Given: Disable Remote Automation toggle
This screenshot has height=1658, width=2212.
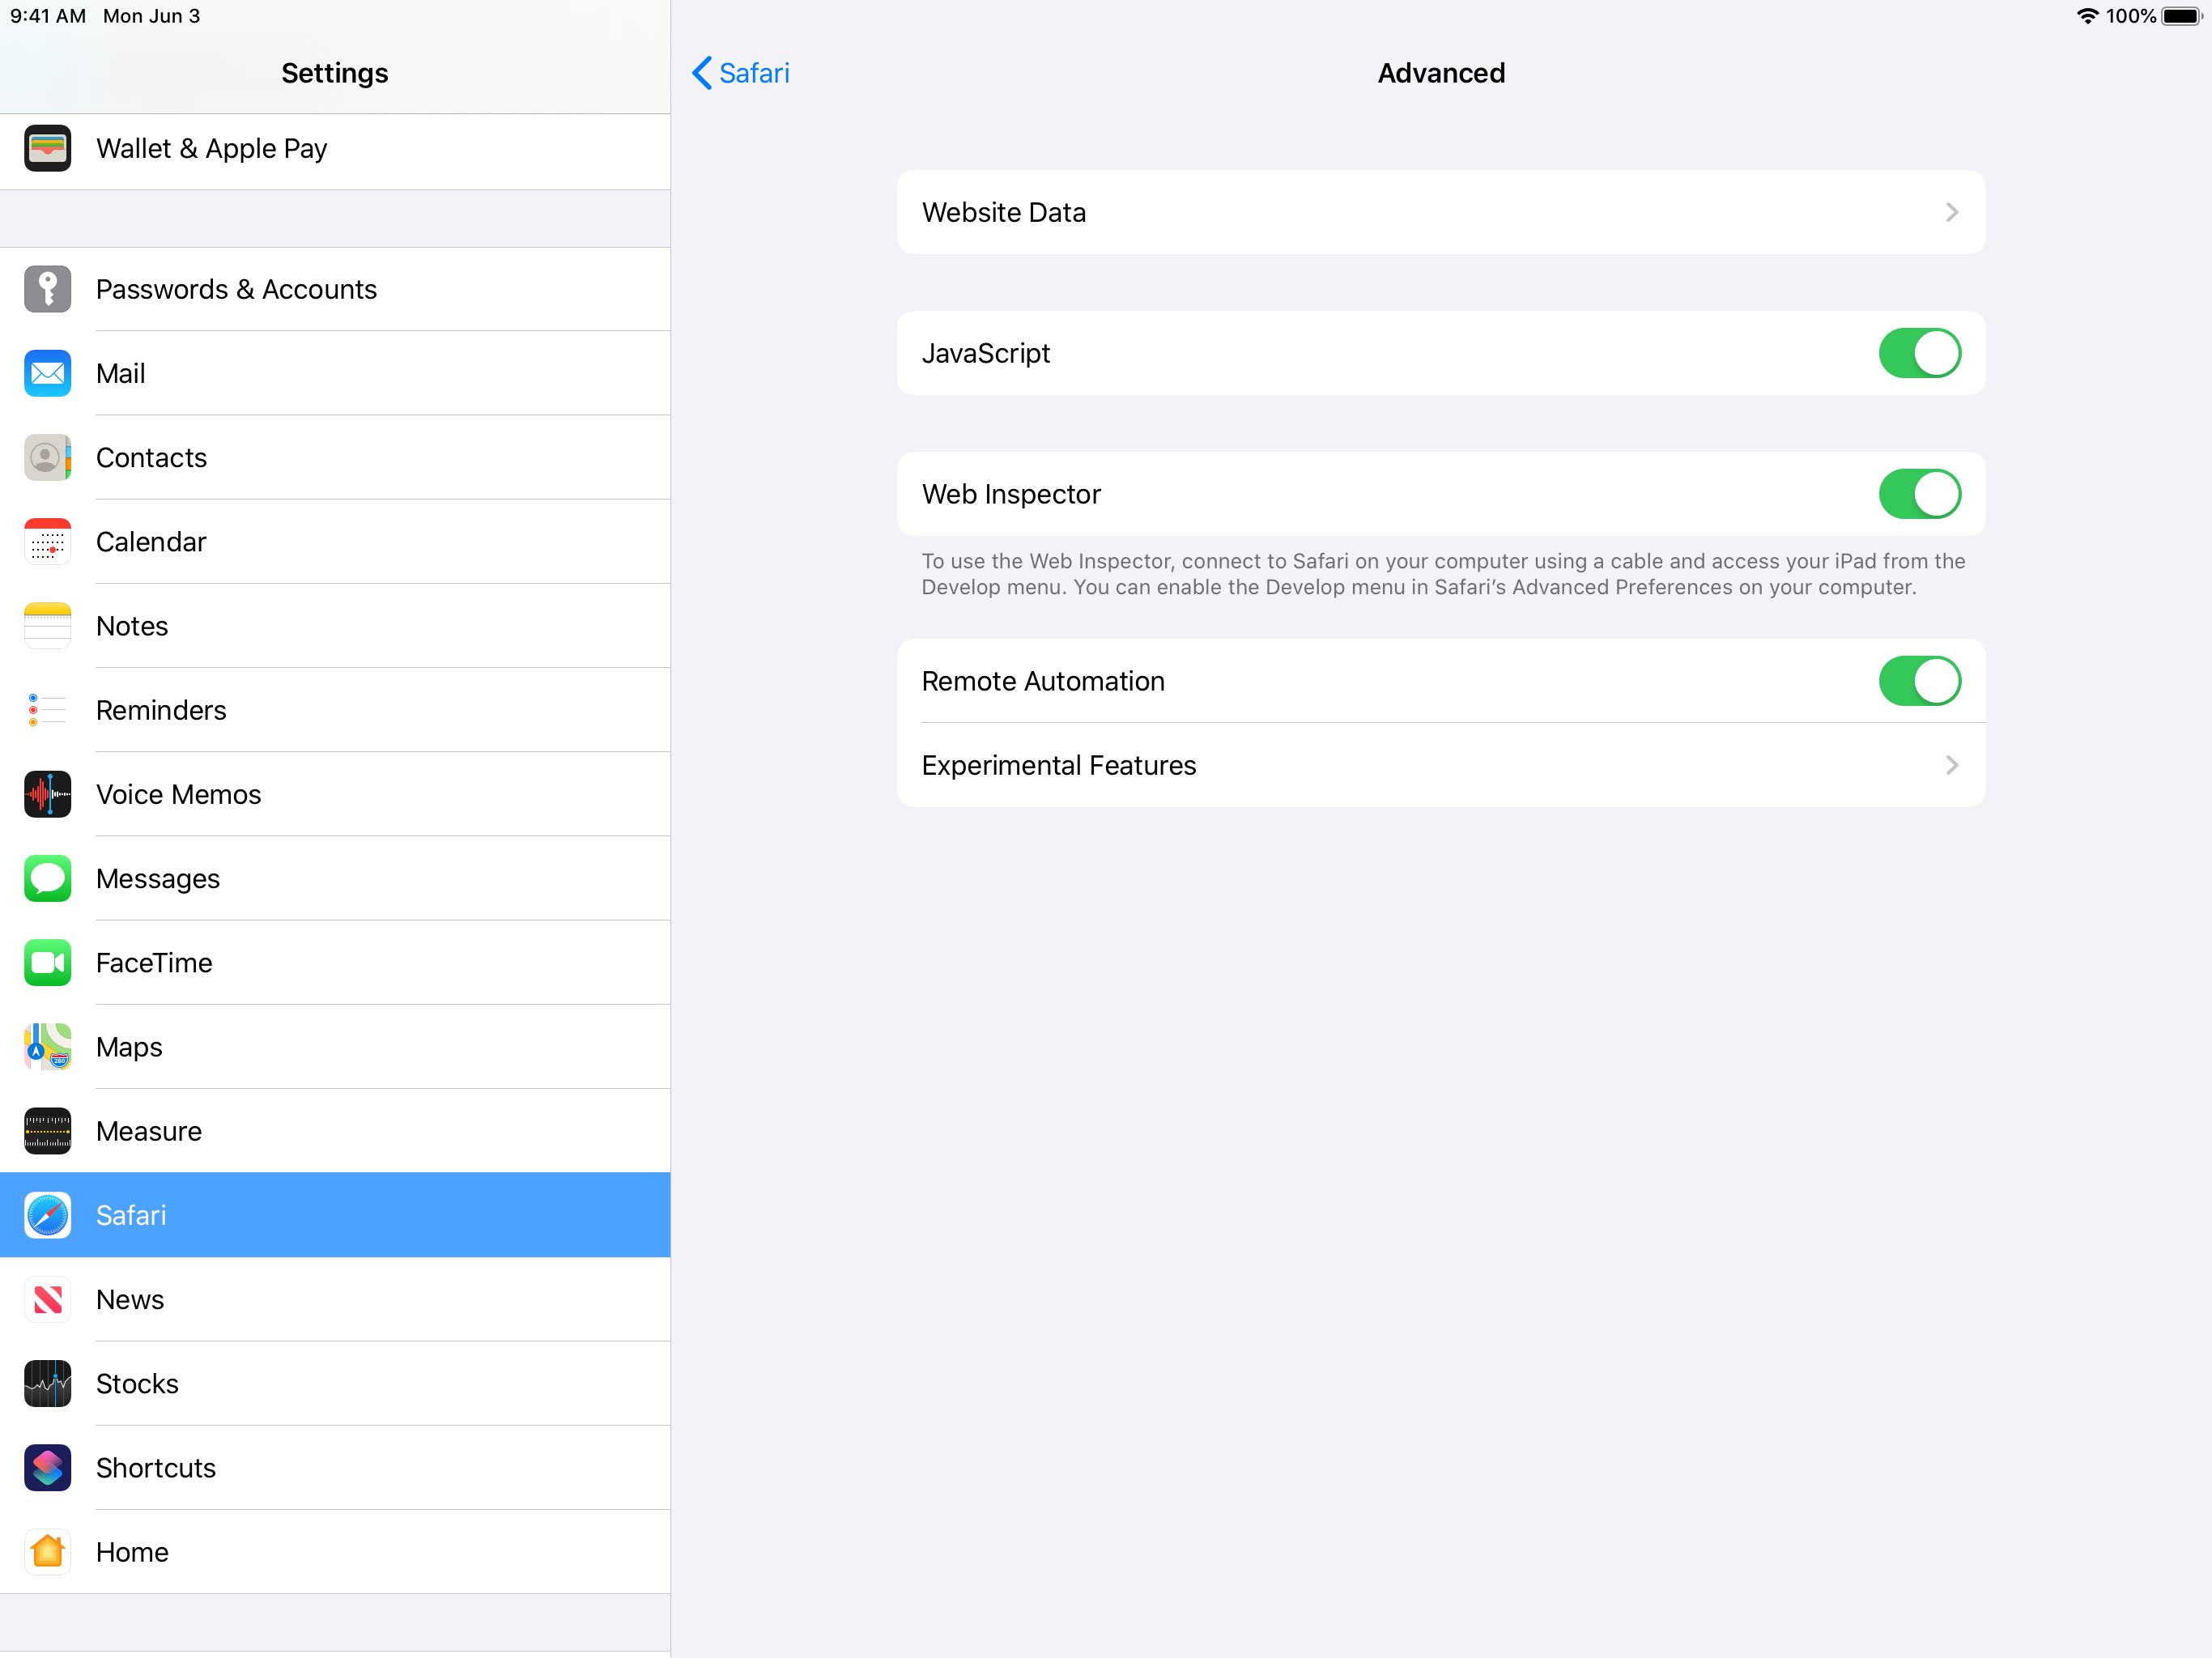Looking at the screenshot, I should [1916, 681].
